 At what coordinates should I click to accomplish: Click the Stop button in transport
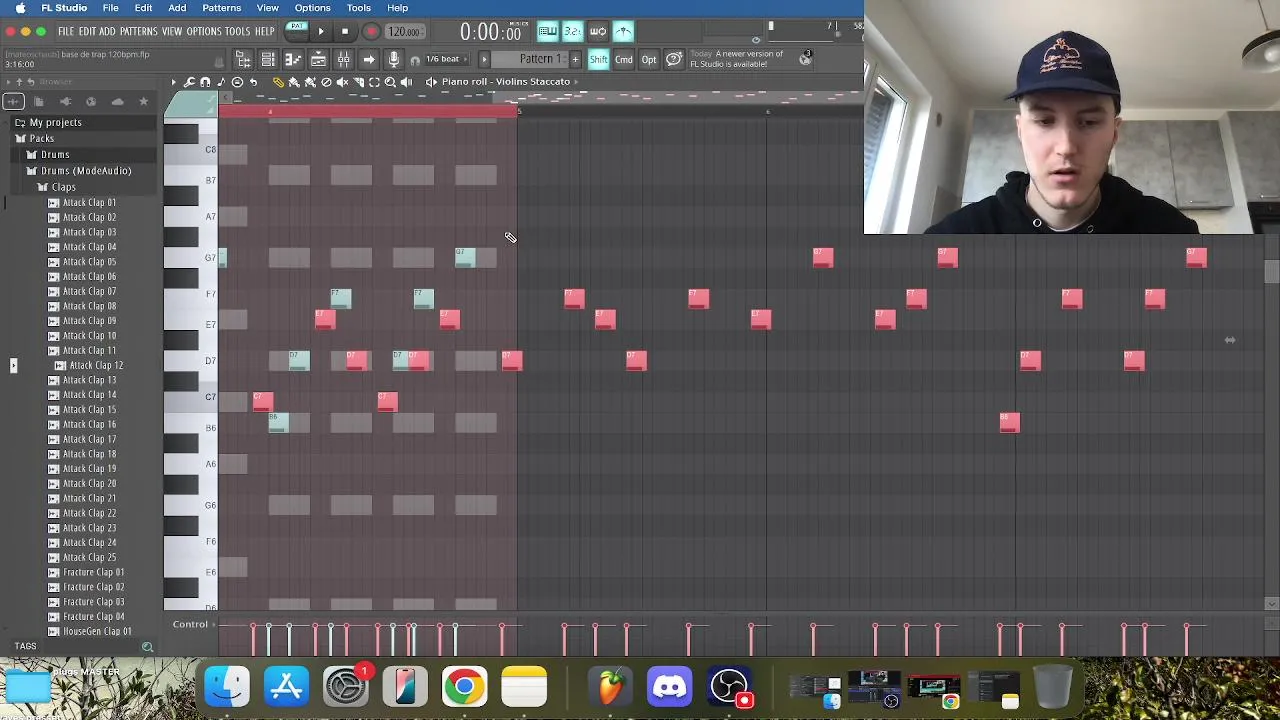point(345,31)
